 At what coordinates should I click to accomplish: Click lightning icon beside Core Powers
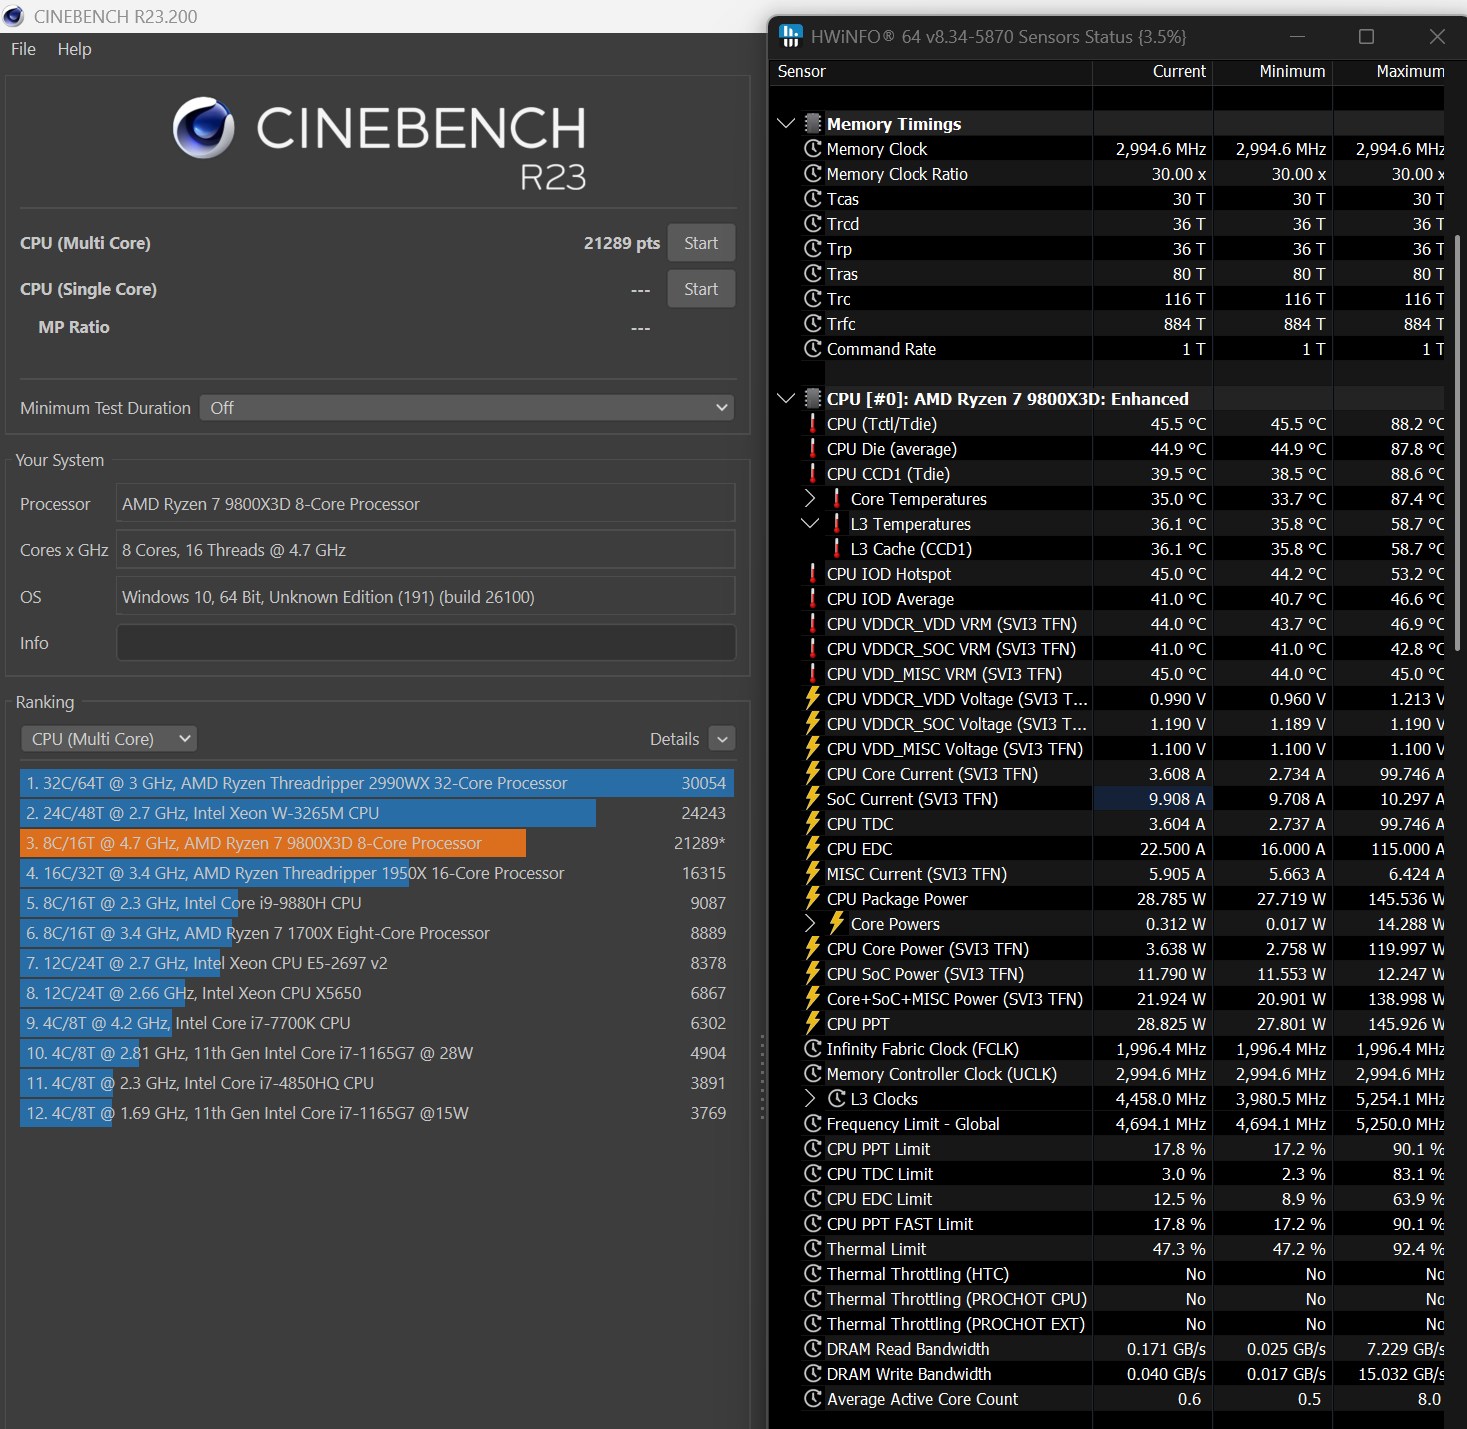tap(836, 923)
